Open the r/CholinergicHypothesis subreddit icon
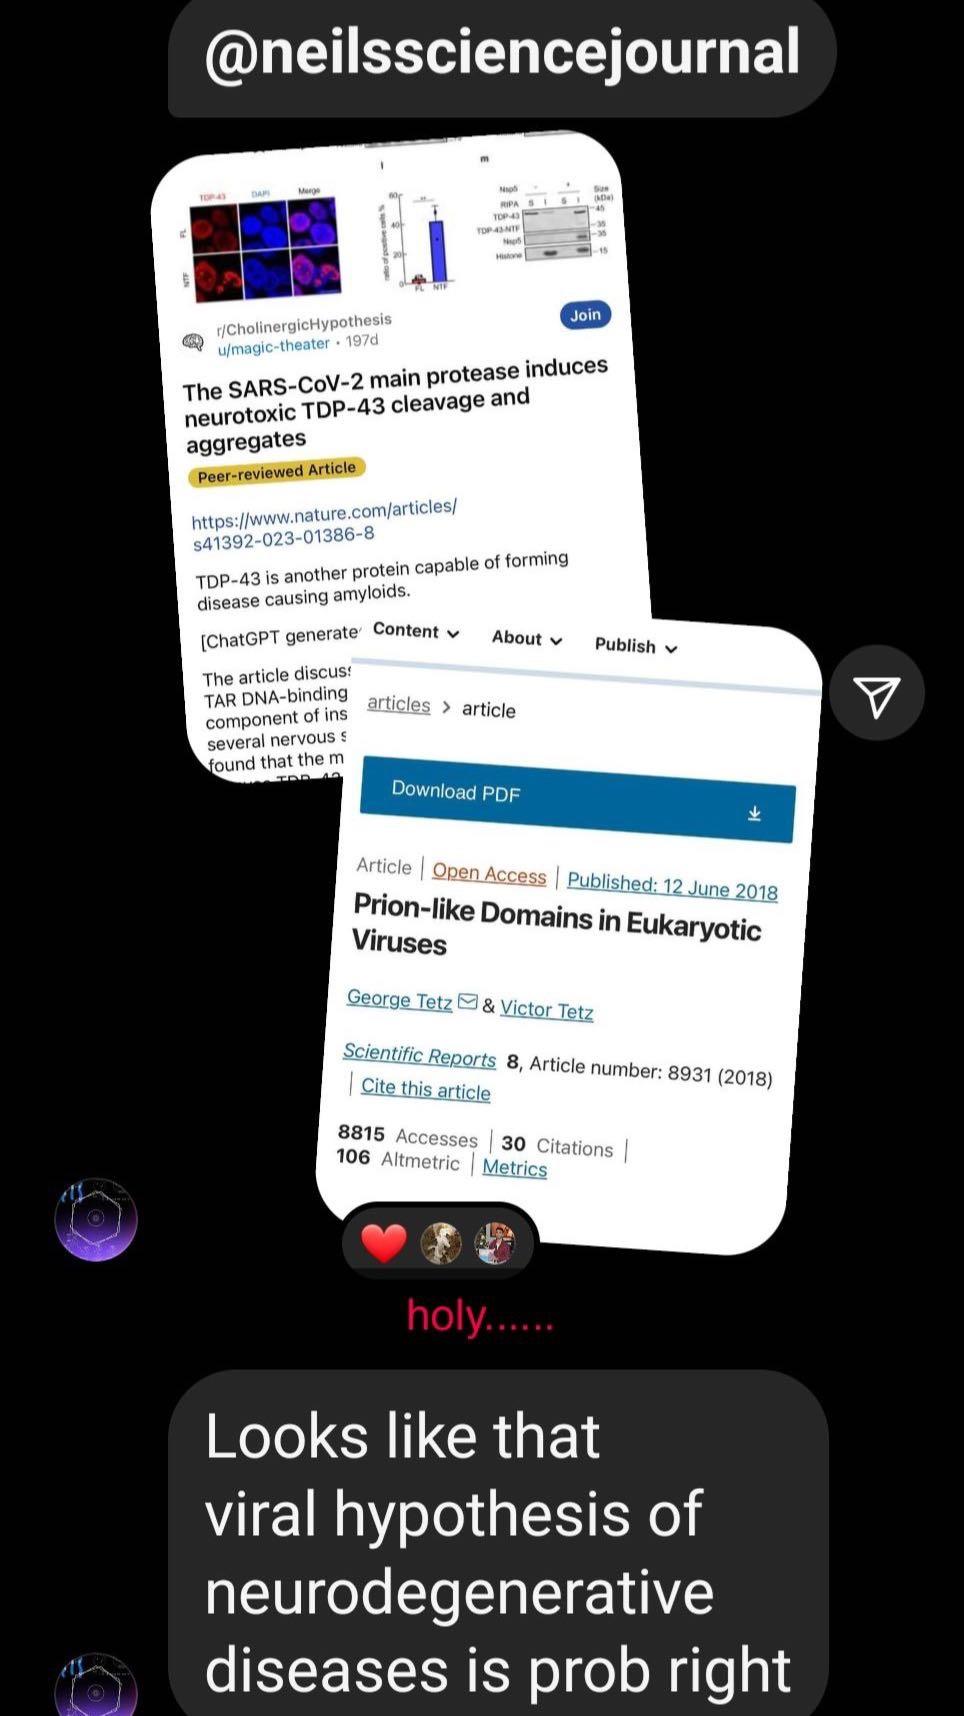The image size is (964, 1716). click(193, 343)
